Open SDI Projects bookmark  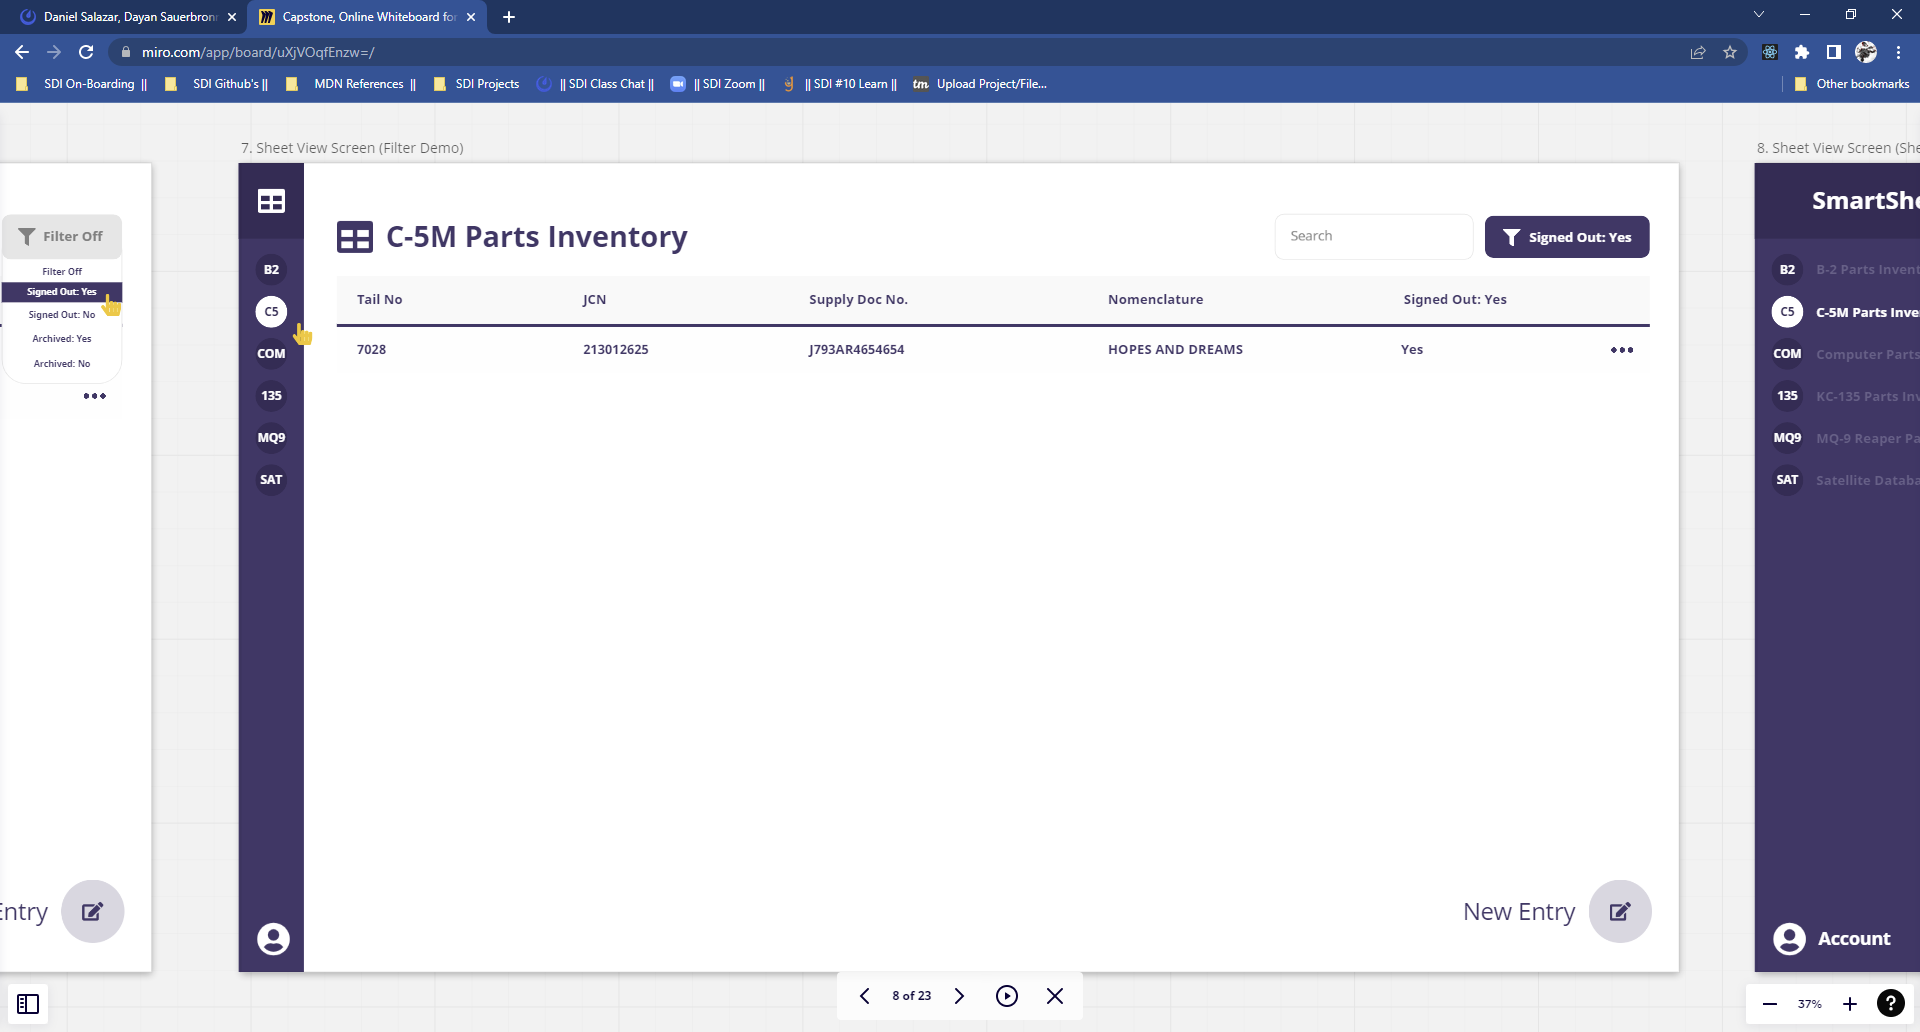click(477, 84)
